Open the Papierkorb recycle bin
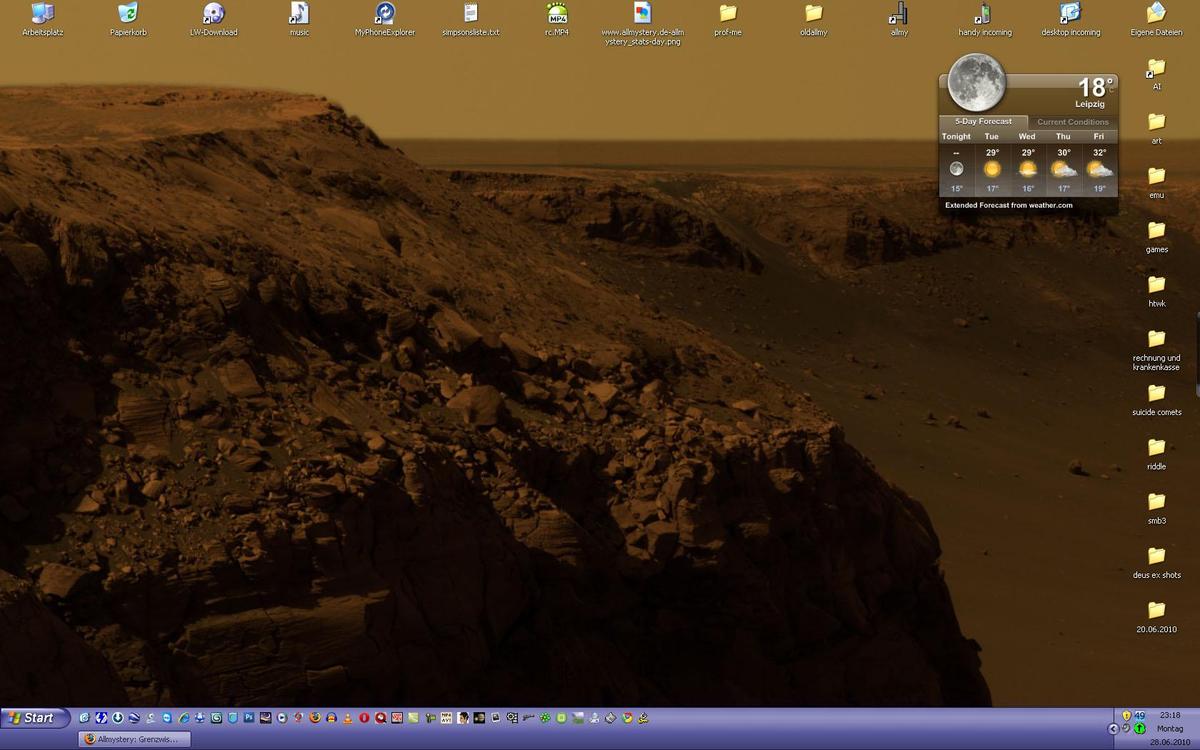1200x750 pixels. [x=127, y=14]
